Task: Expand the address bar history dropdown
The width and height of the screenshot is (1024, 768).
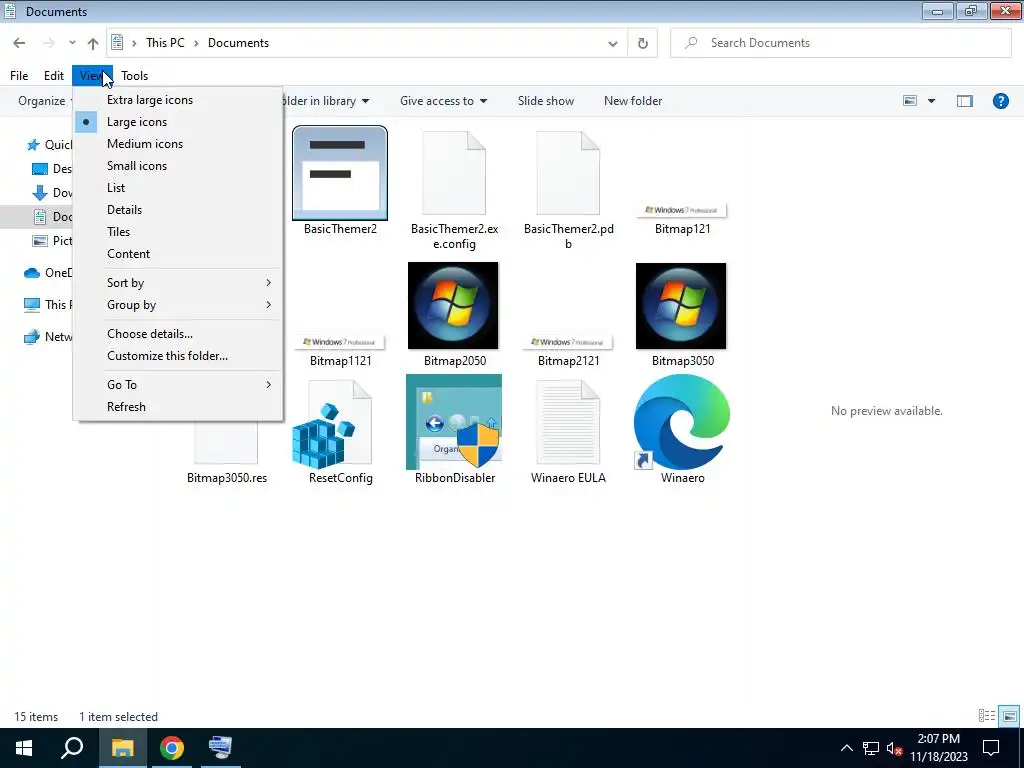Action: click(613, 43)
